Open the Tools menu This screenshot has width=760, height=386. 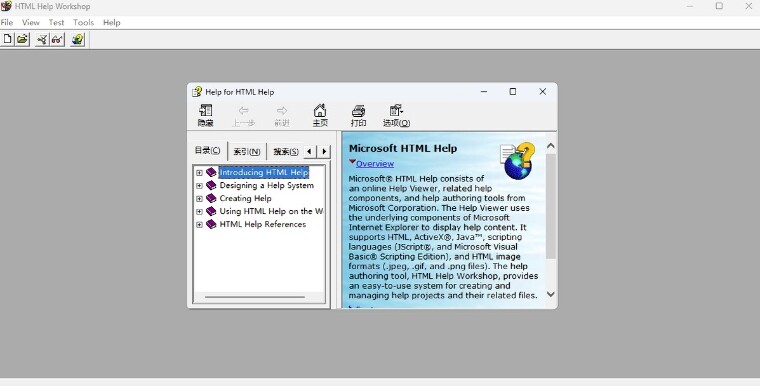pos(83,22)
